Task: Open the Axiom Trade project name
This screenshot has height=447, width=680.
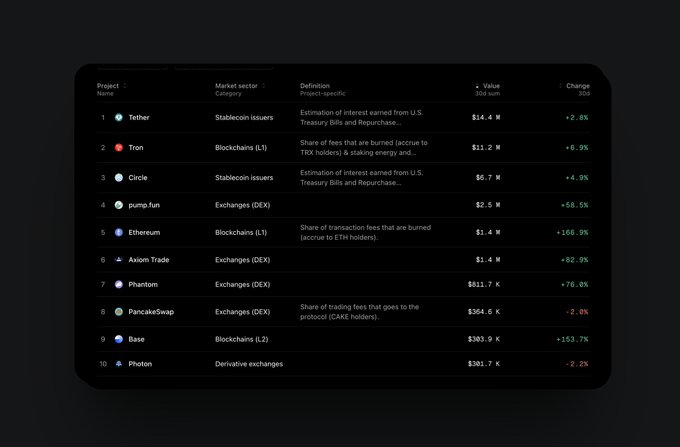Action: [149, 260]
